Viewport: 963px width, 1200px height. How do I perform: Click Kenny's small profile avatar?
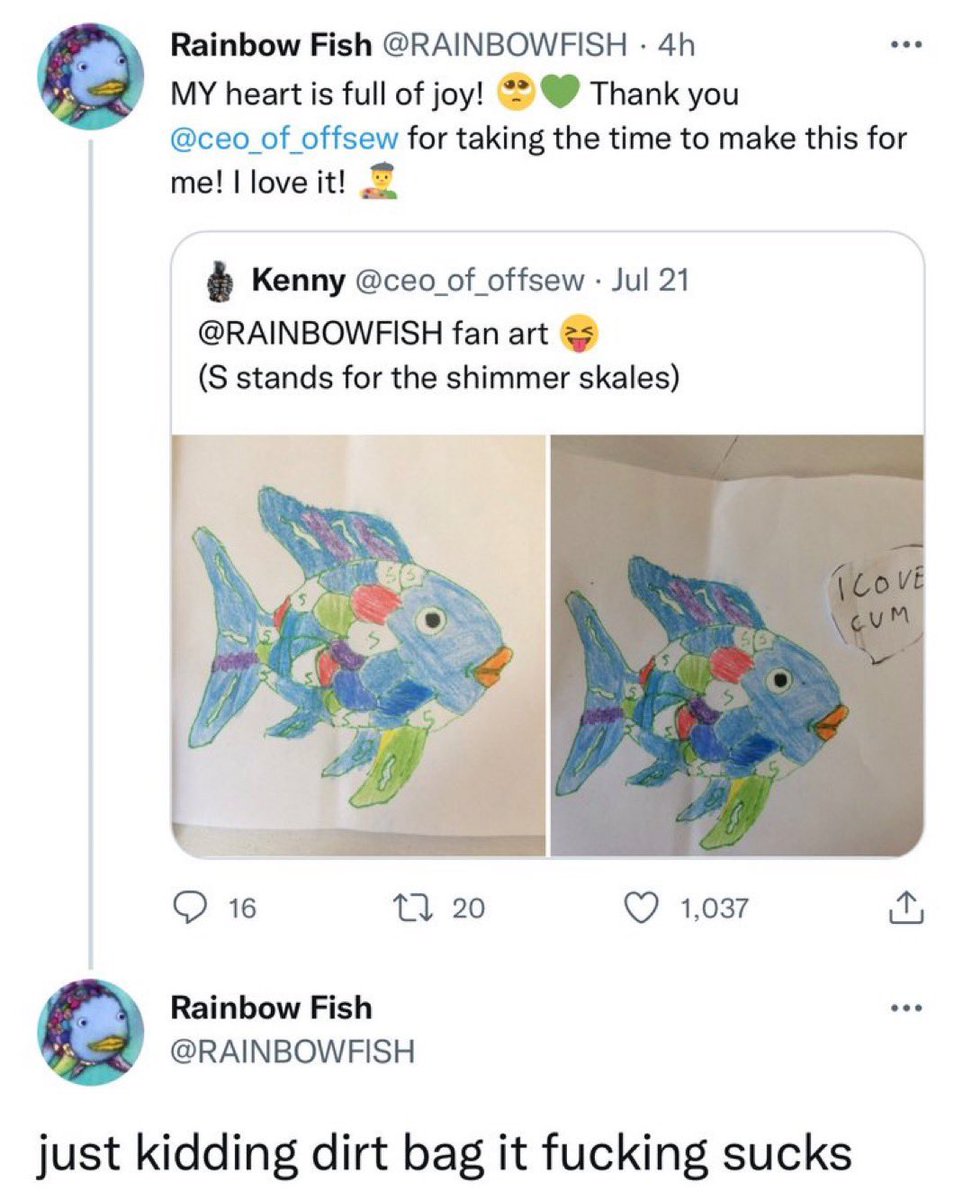[x=224, y=283]
